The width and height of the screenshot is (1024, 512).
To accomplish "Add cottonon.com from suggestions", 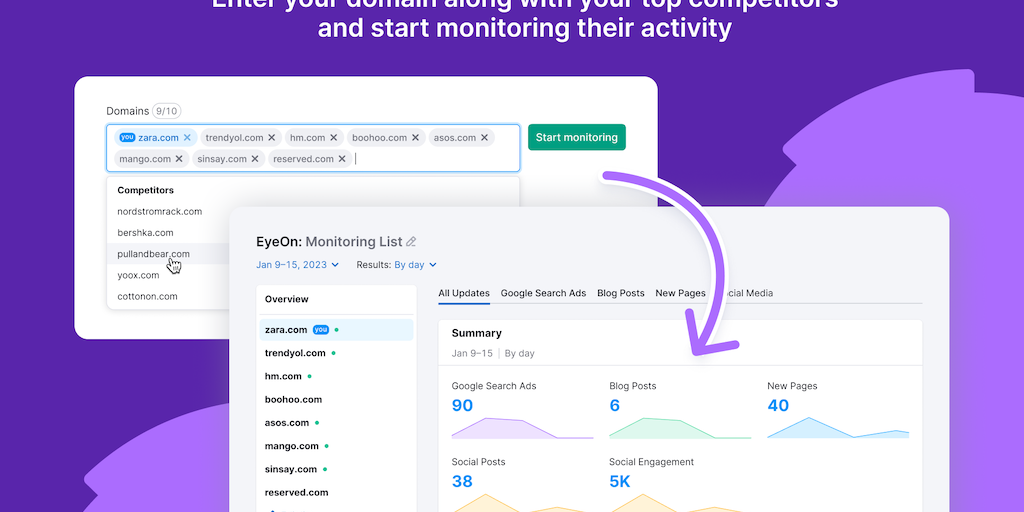I will pos(147,296).
